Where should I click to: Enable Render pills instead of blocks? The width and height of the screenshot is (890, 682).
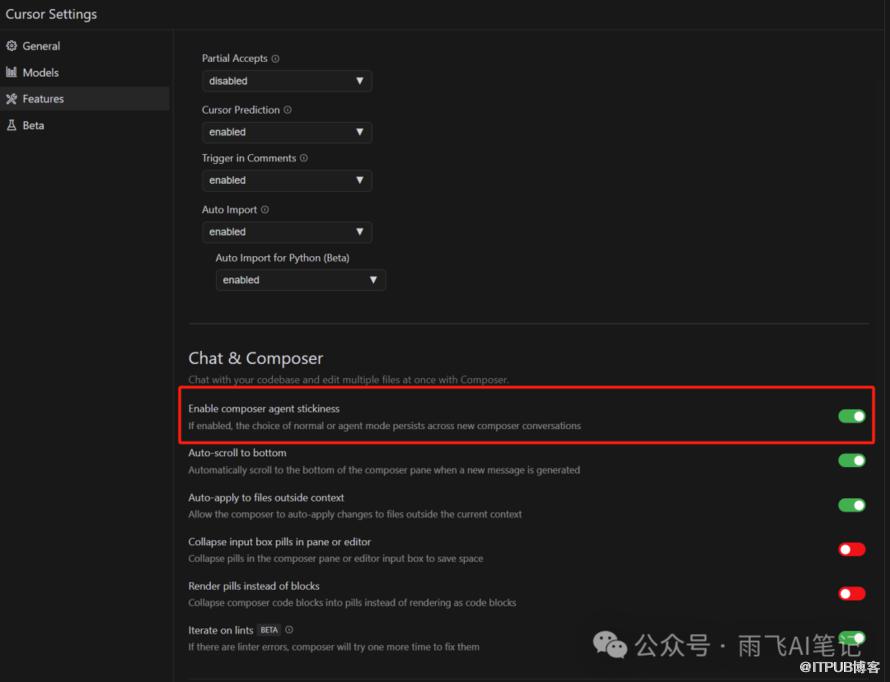point(851,593)
